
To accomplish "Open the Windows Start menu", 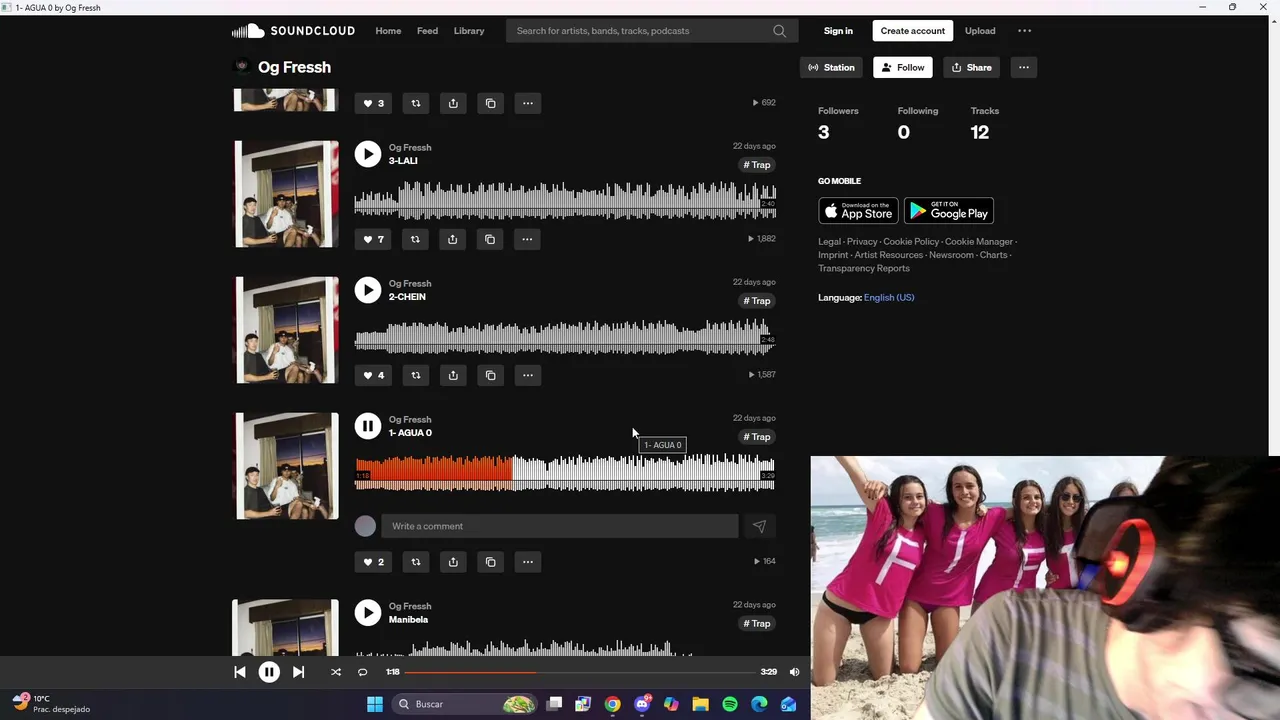I will 375,704.
